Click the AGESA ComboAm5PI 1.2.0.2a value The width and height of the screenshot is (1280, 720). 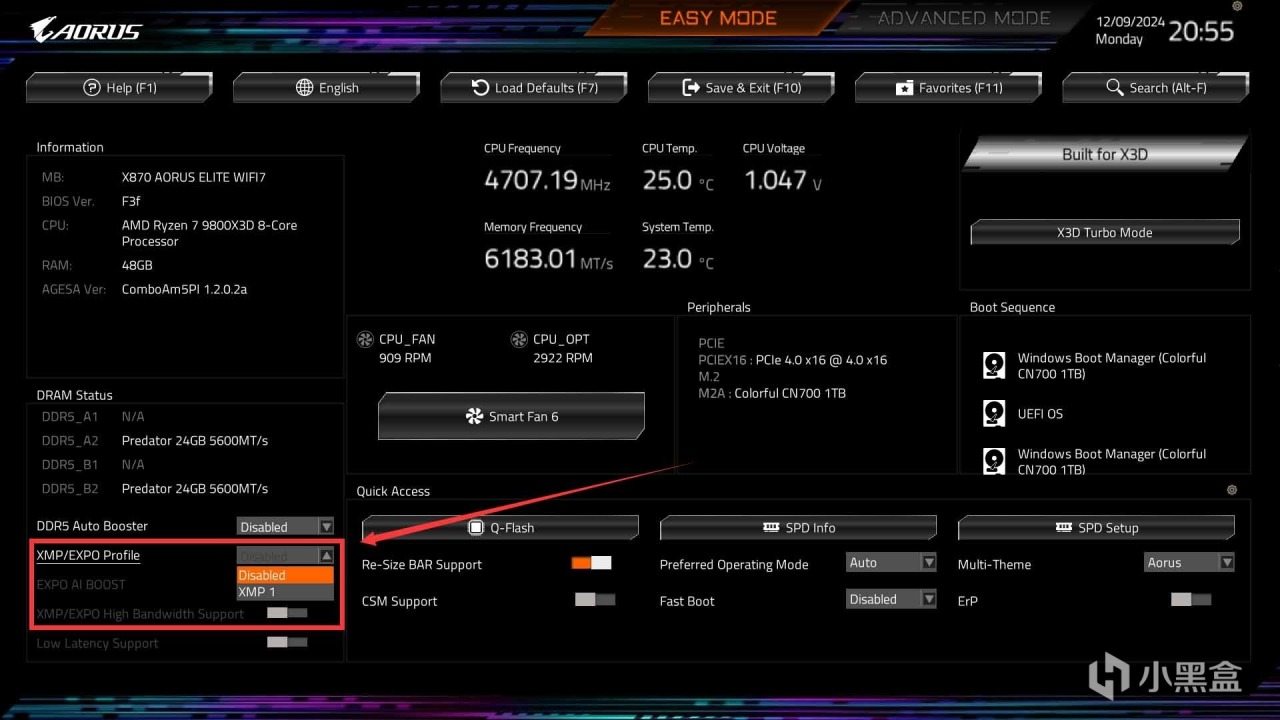(184, 289)
